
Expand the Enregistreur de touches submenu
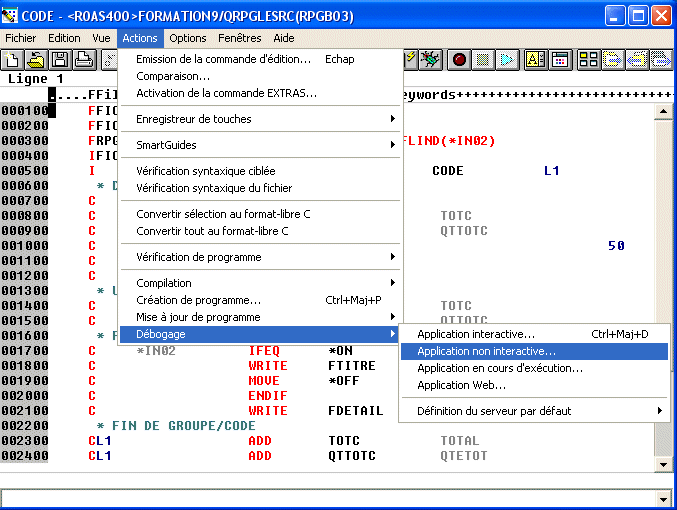(260, 119)
